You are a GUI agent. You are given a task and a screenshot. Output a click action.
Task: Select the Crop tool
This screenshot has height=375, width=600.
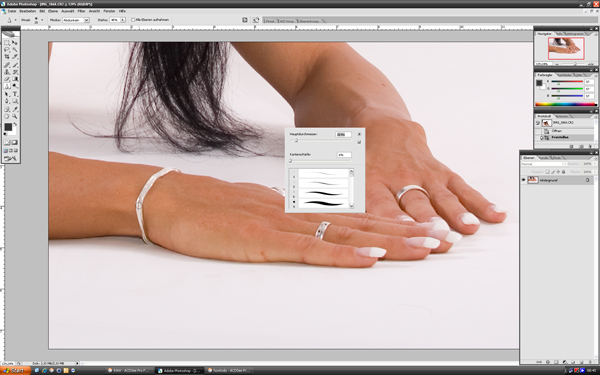coord(7,56)
